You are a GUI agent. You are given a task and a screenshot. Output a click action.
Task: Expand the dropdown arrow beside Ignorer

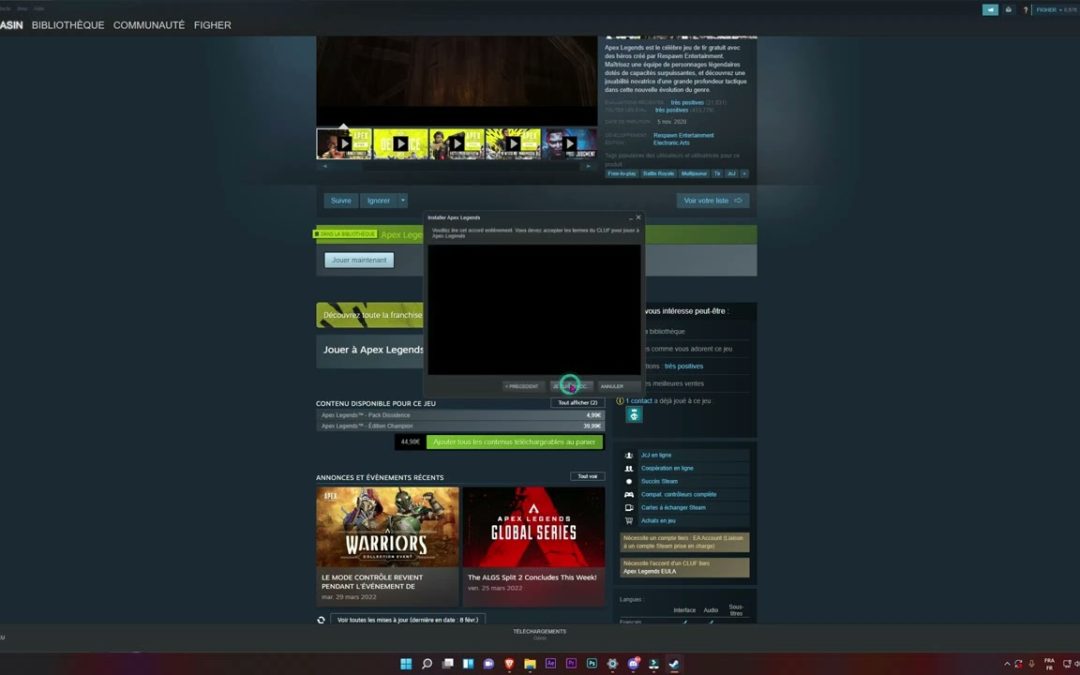403,200
